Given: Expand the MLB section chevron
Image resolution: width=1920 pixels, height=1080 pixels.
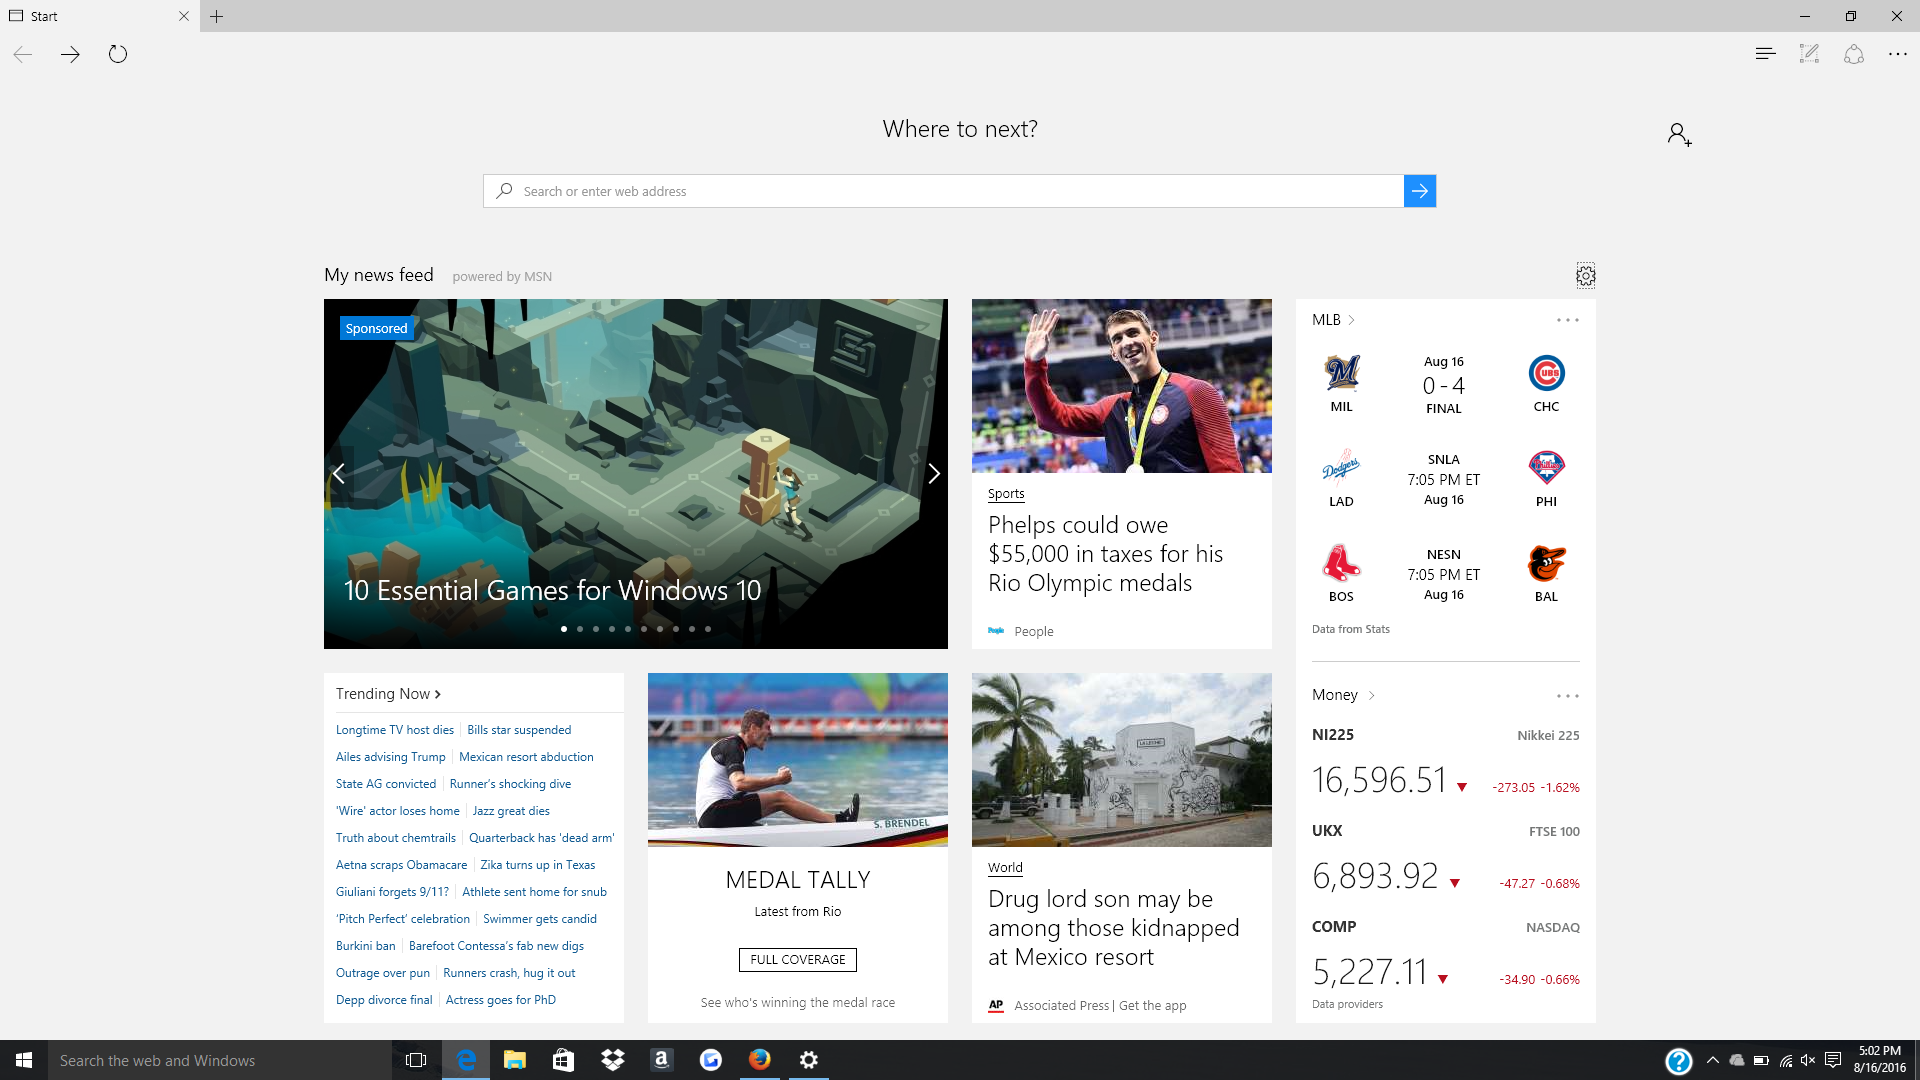Looking at the screenshot, I should (1351, 320).
